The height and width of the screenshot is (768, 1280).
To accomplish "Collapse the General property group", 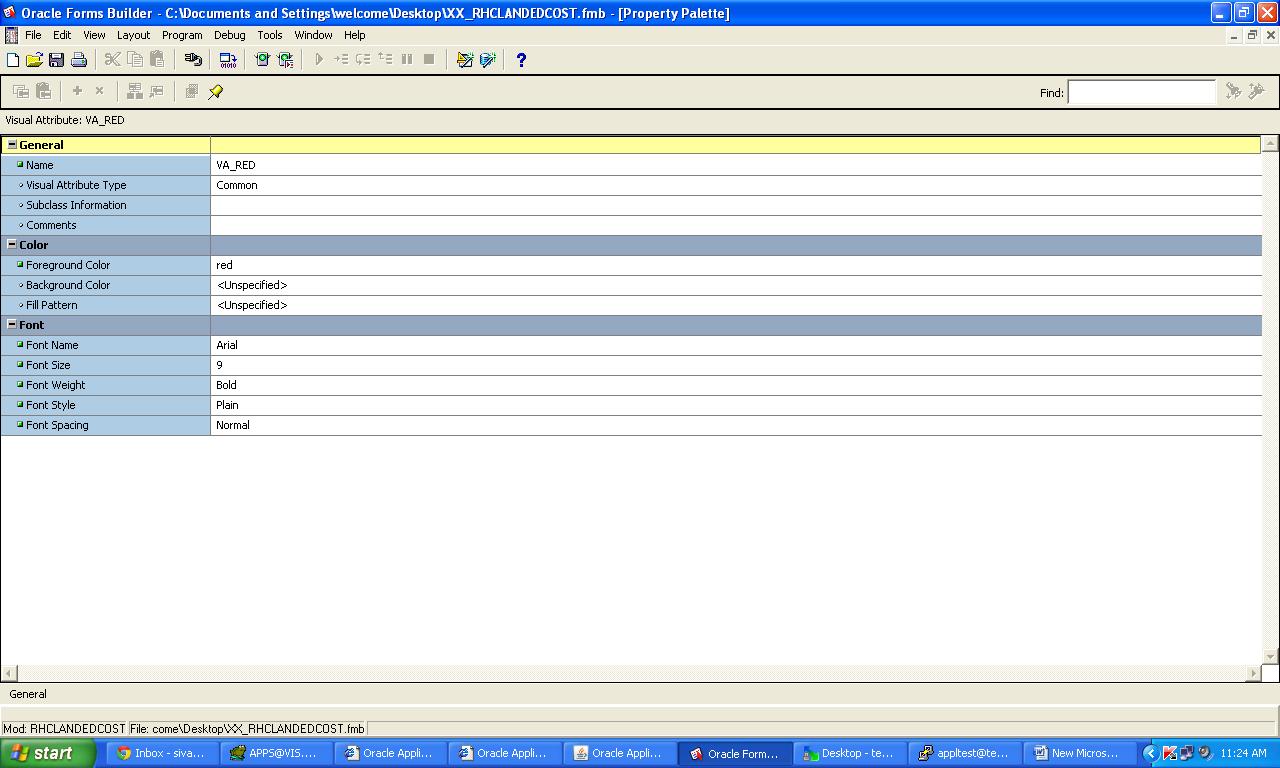I will 12,145.
